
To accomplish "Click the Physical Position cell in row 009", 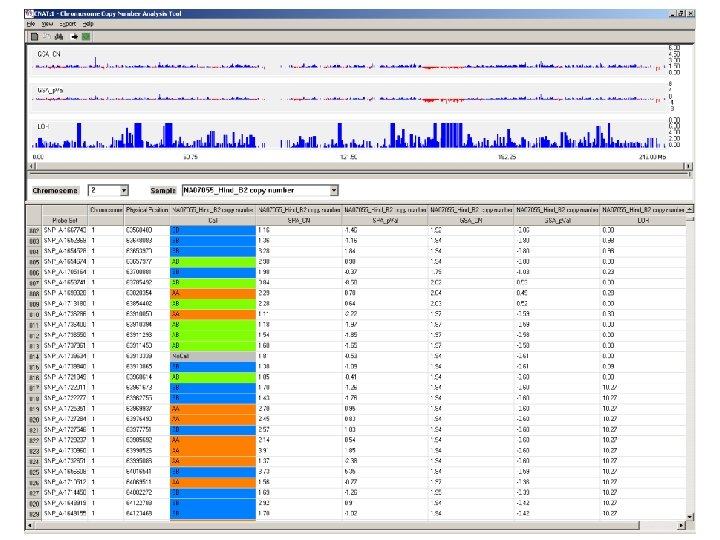I will pyautogui.click(x=147, y=304).
